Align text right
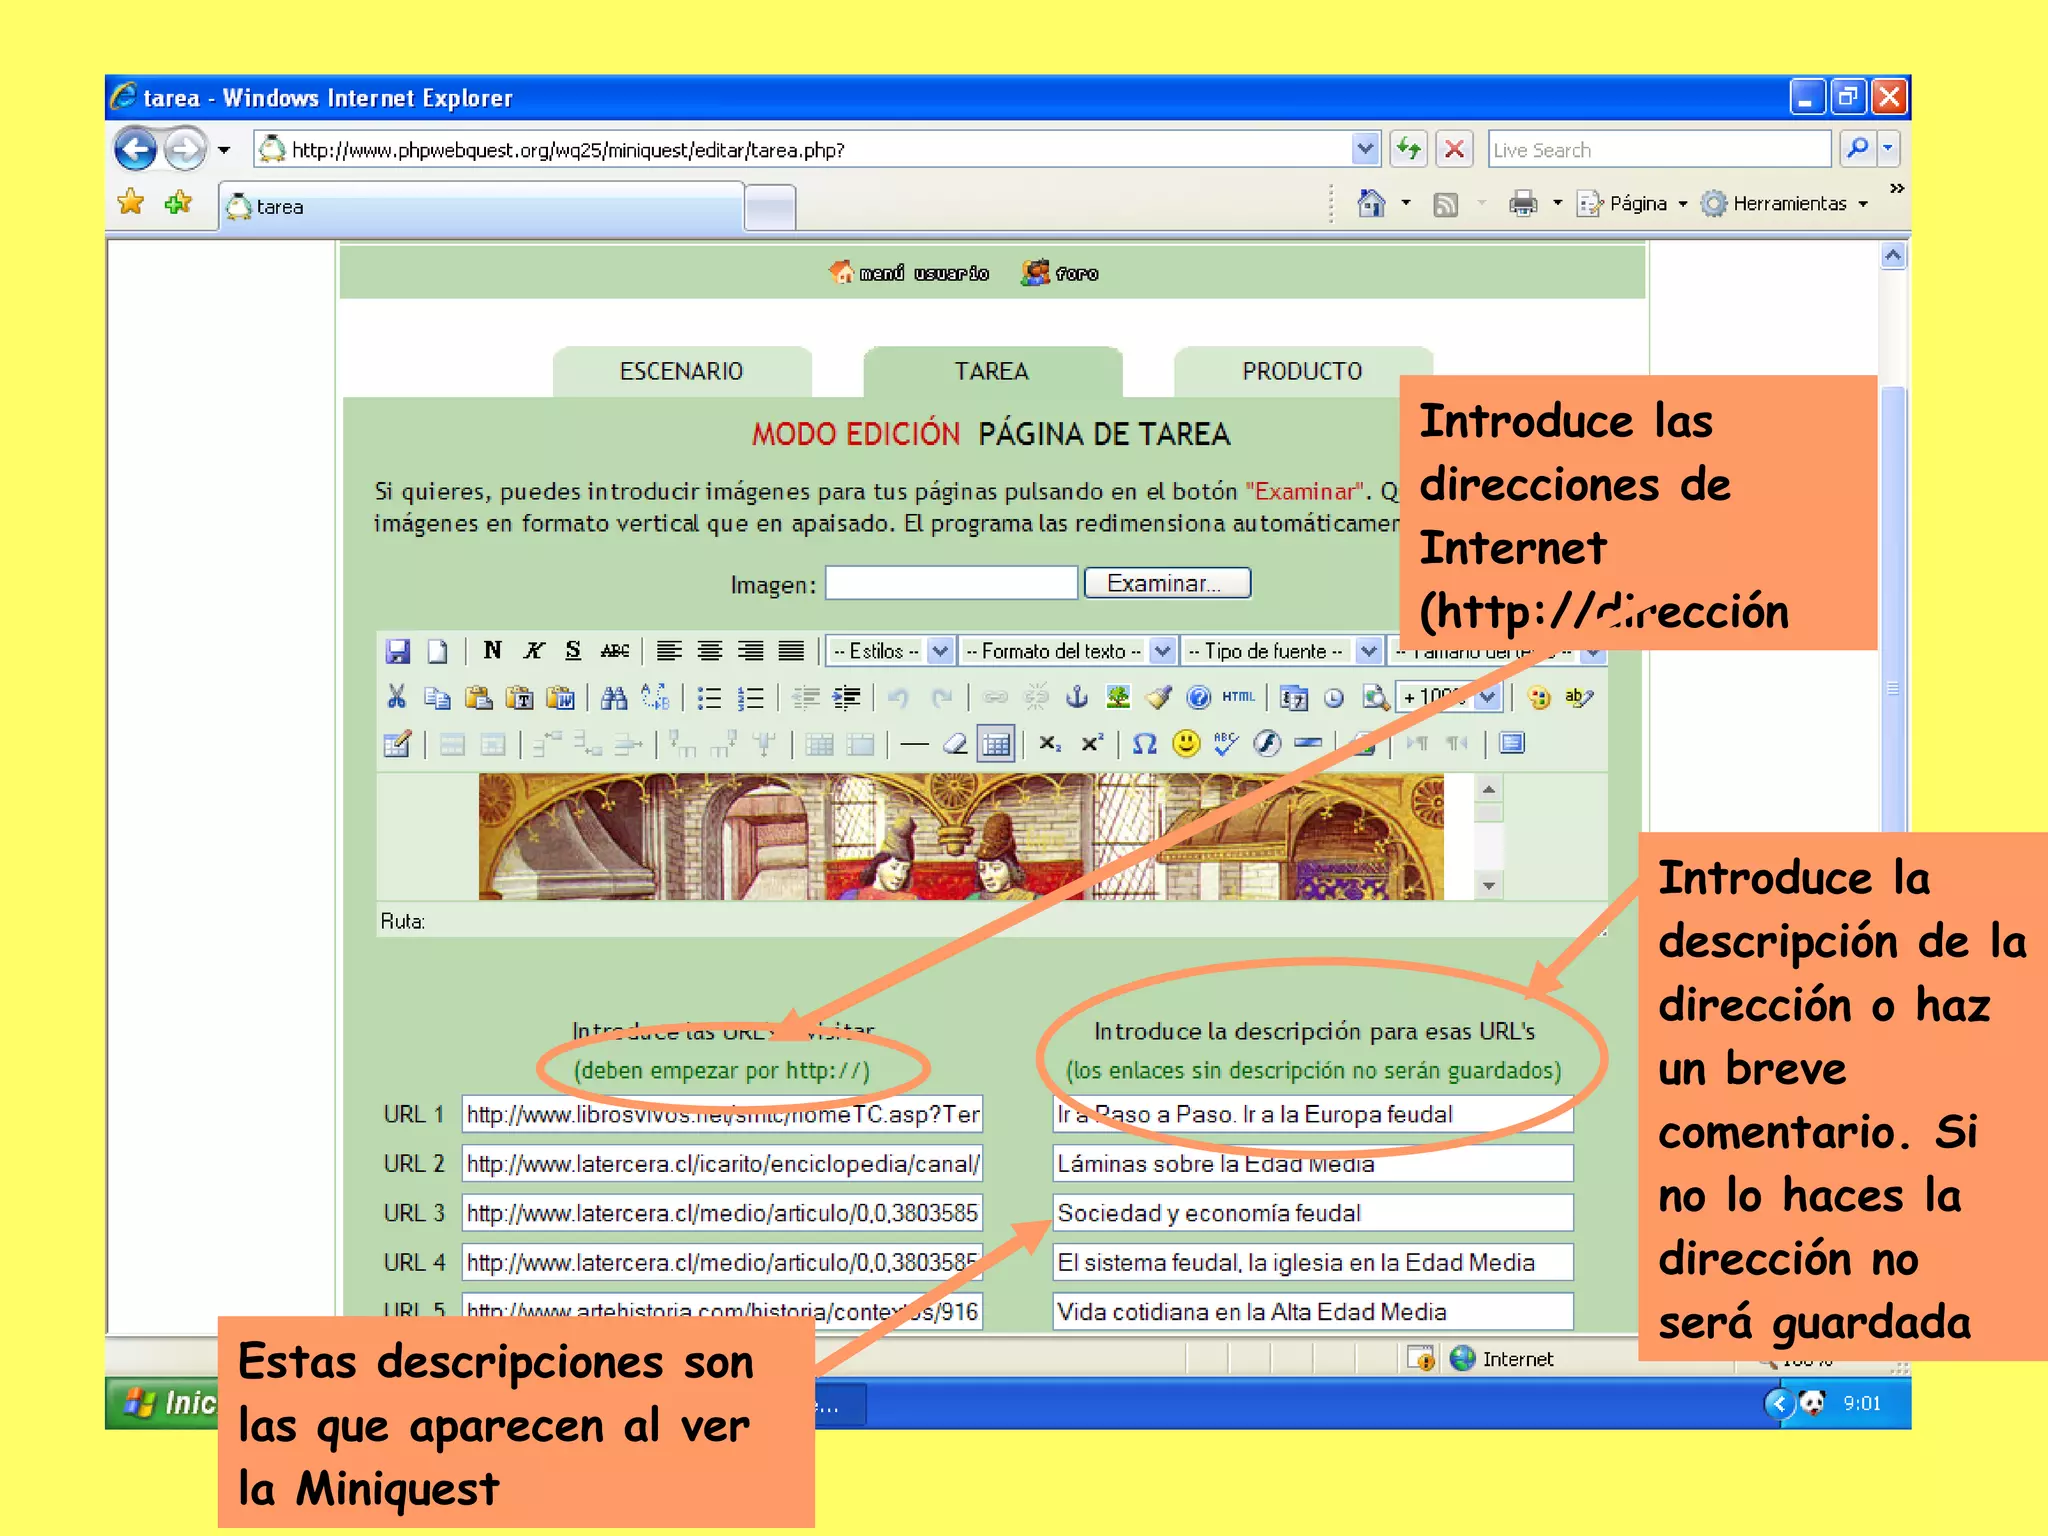The image size is (2048, 1536). tap(750, 651)
